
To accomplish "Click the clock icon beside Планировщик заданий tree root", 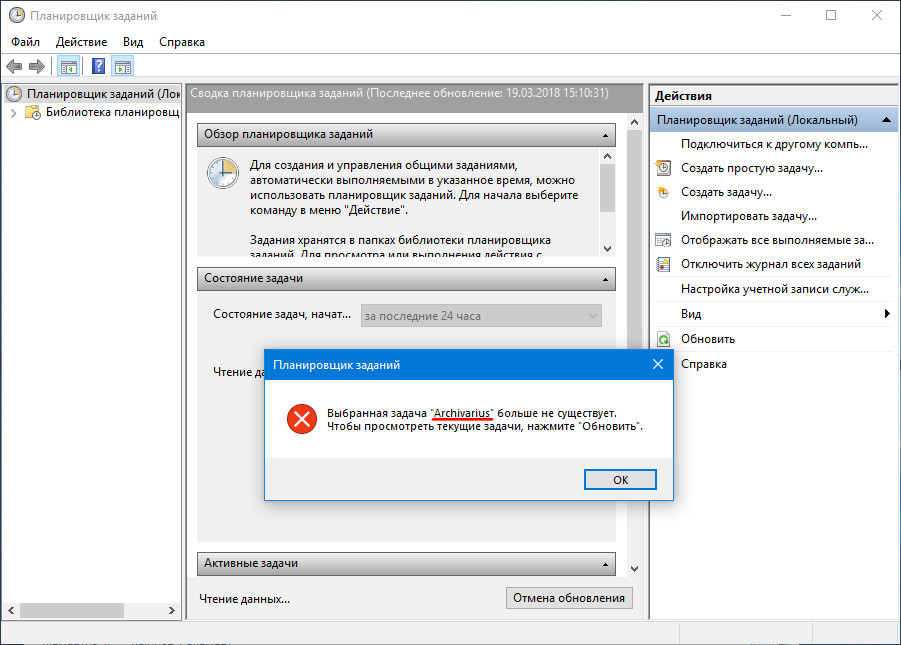I will coord(14,94).
